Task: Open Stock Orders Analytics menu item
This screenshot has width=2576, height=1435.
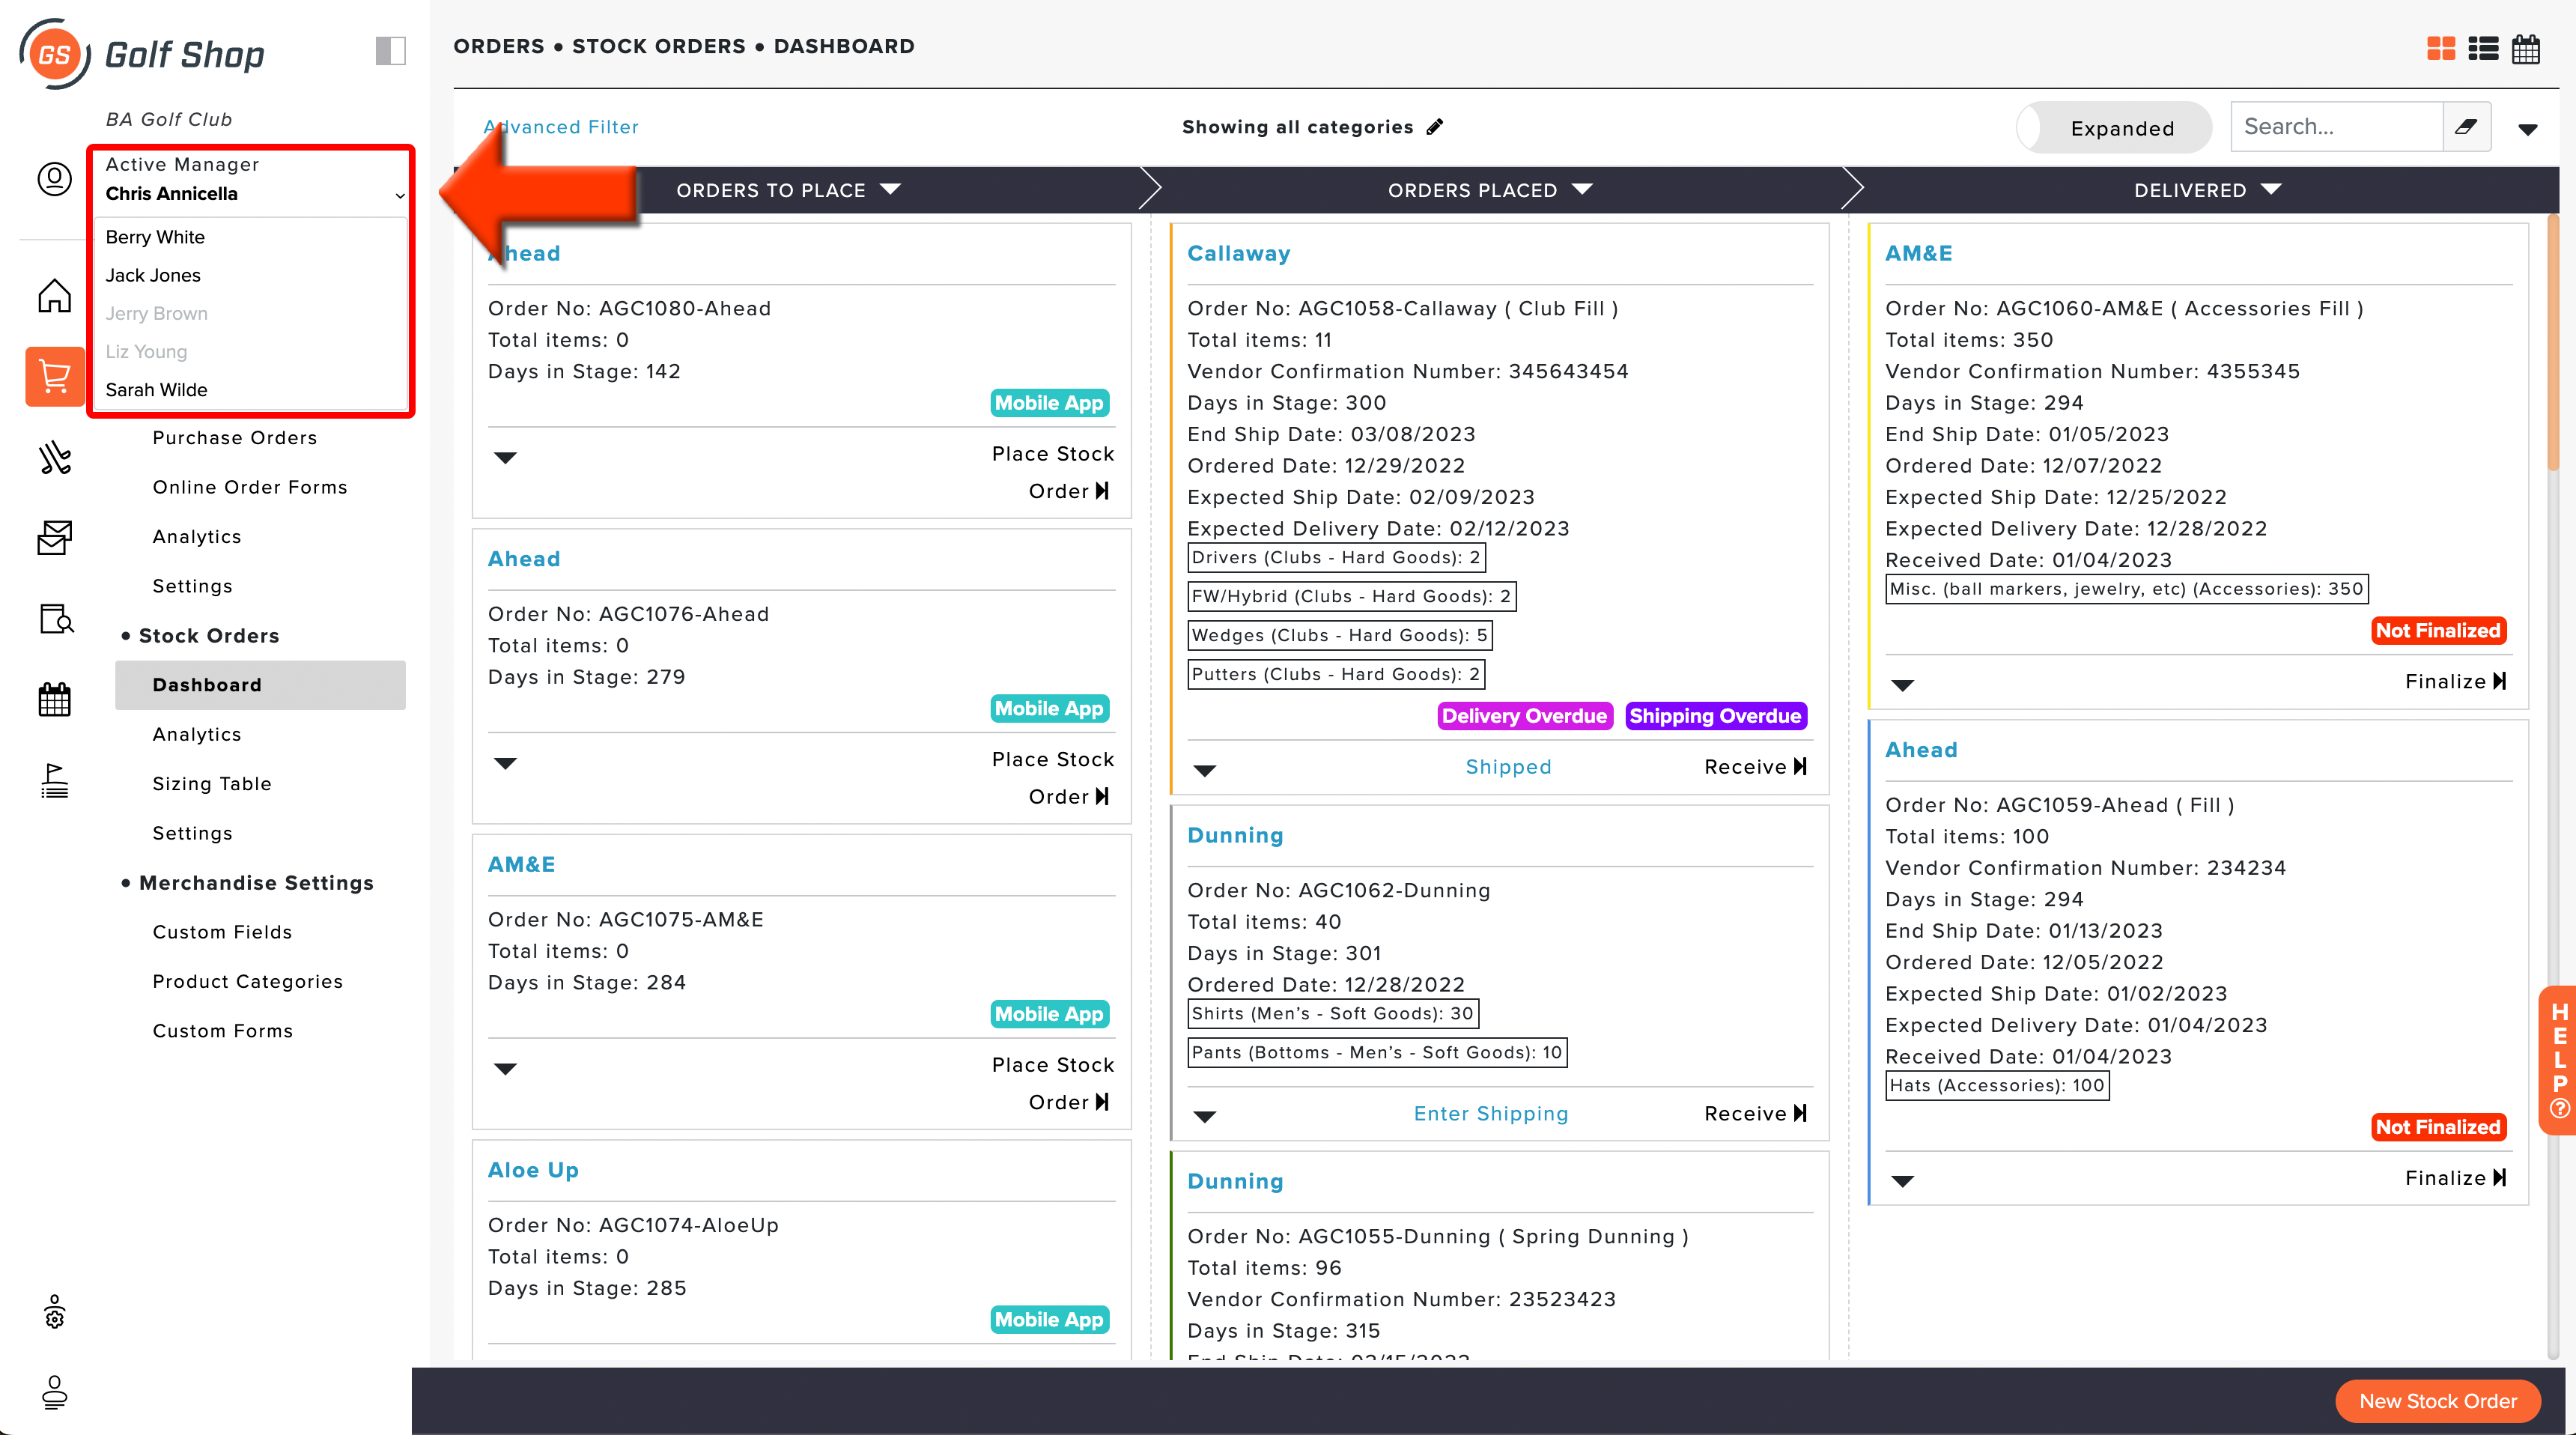Action: [197, 735]
